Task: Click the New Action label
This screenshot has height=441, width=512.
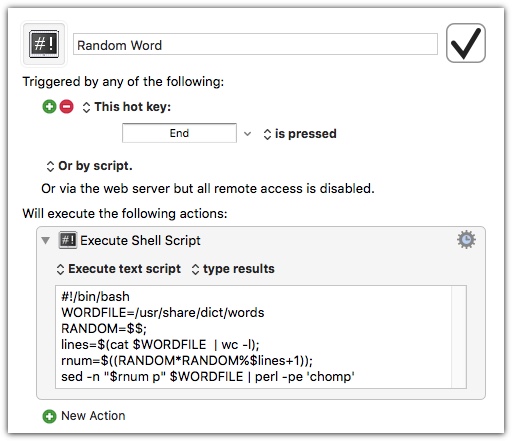Action: point(93,416)
